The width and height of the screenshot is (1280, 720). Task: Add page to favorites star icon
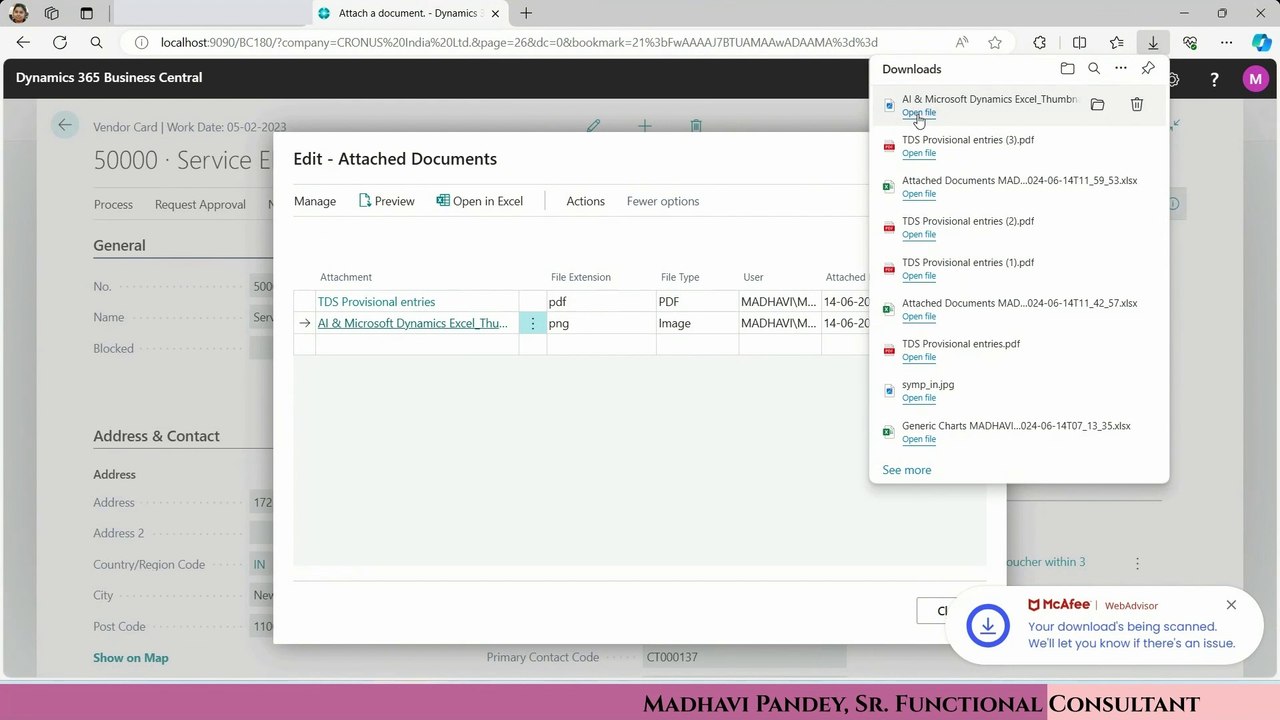pos(995,42)
